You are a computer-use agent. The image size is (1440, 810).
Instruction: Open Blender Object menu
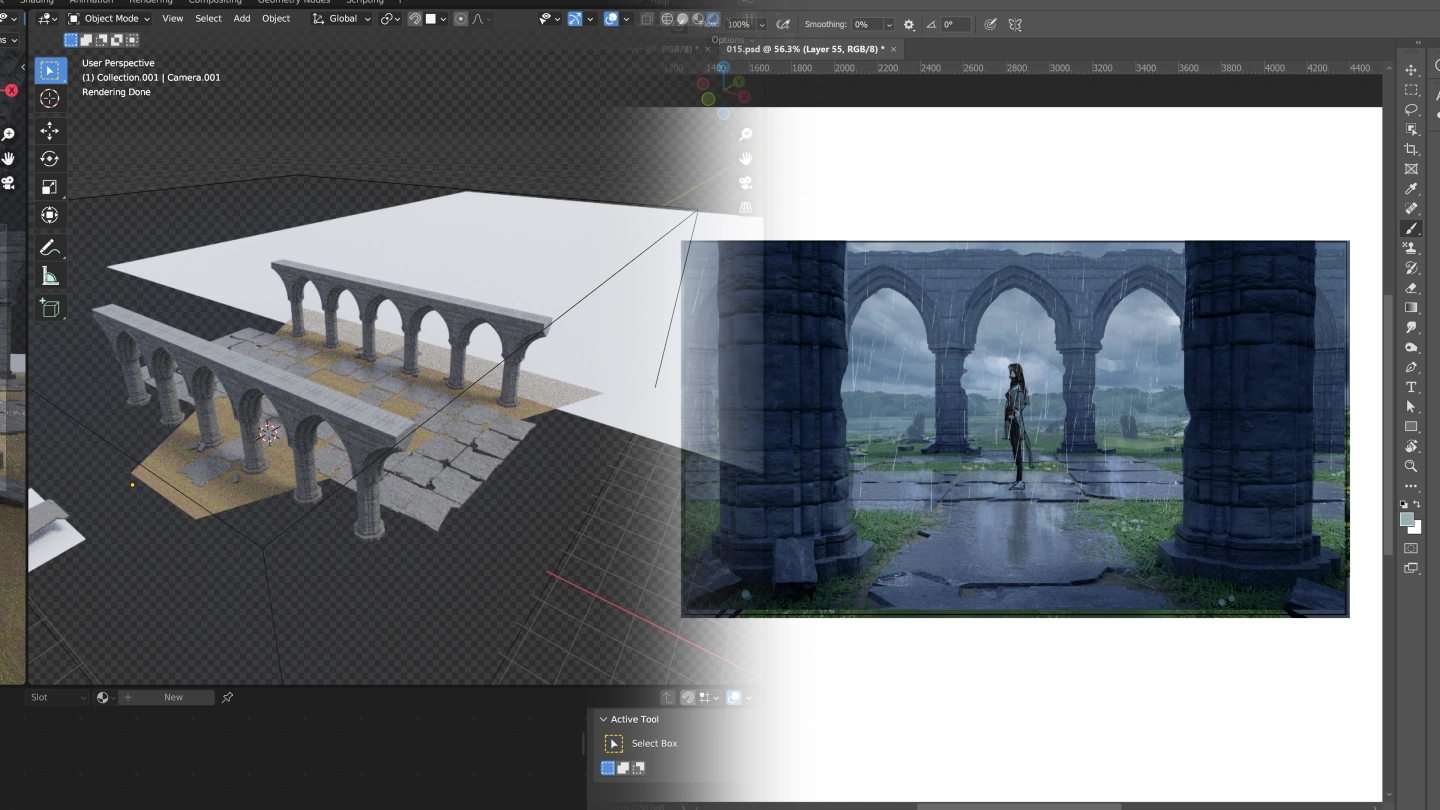[276, 19]
